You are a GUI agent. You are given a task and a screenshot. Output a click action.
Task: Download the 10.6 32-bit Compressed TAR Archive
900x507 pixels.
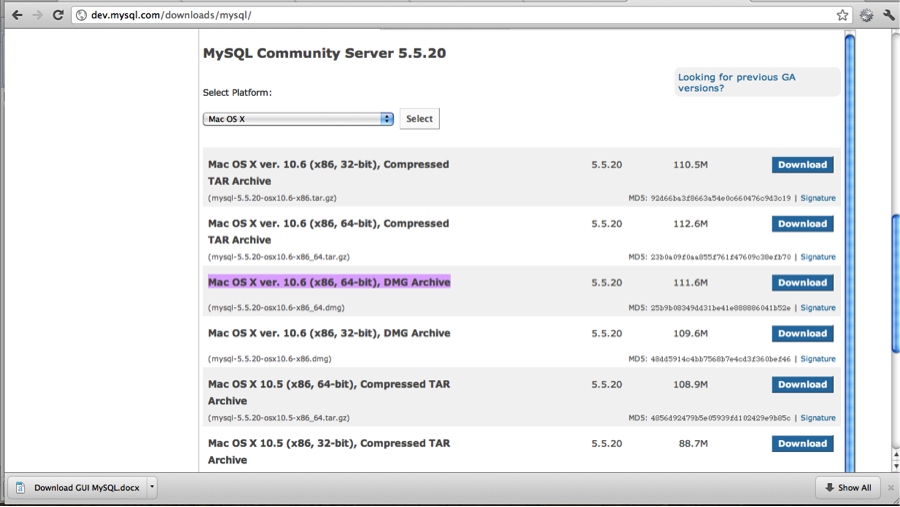[x=802, y=165]
